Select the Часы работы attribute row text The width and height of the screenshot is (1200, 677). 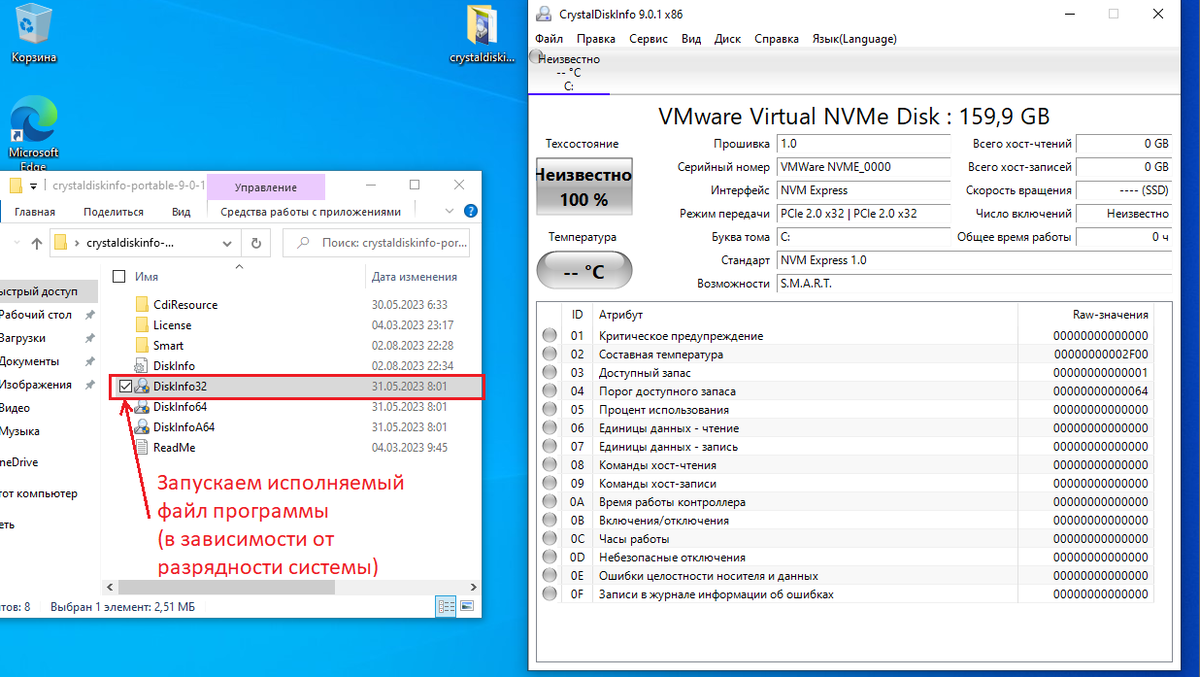pos(634,539)
